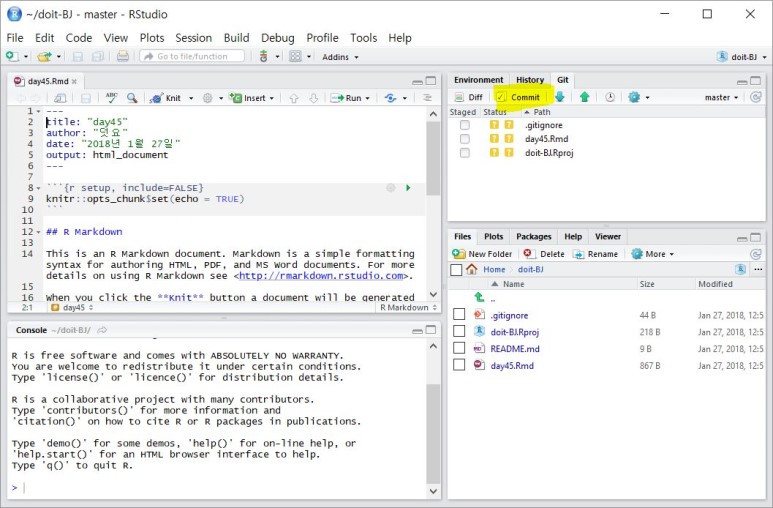Switch to the Plots tab
Screen dimensions: 773x508
point(493,237)
